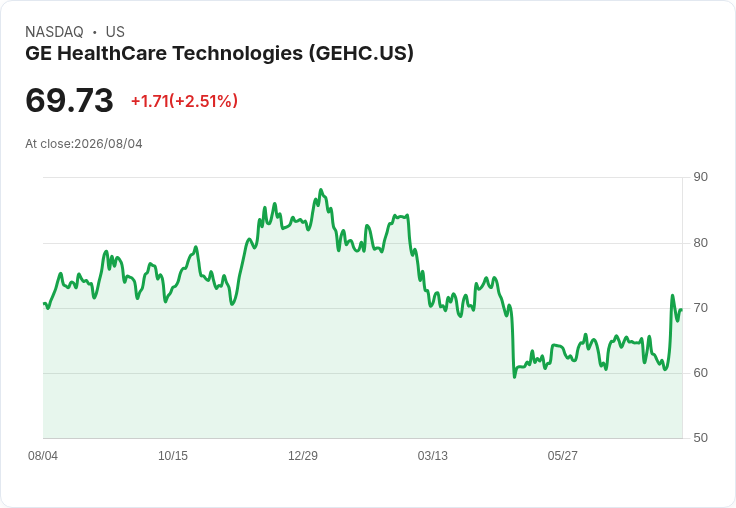The width and height of the screenshot is (736, 508).
Task: Click the final spike at chart's right end
Action: coord(672,296)
